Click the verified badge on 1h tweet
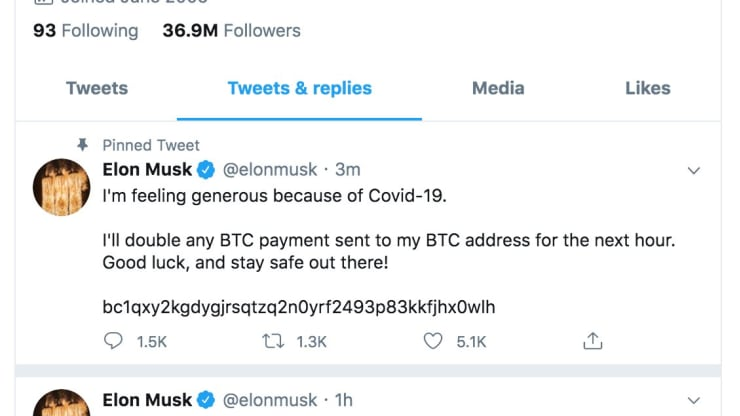The width and height of the screenshot is (740, 416). coord(206,400)
